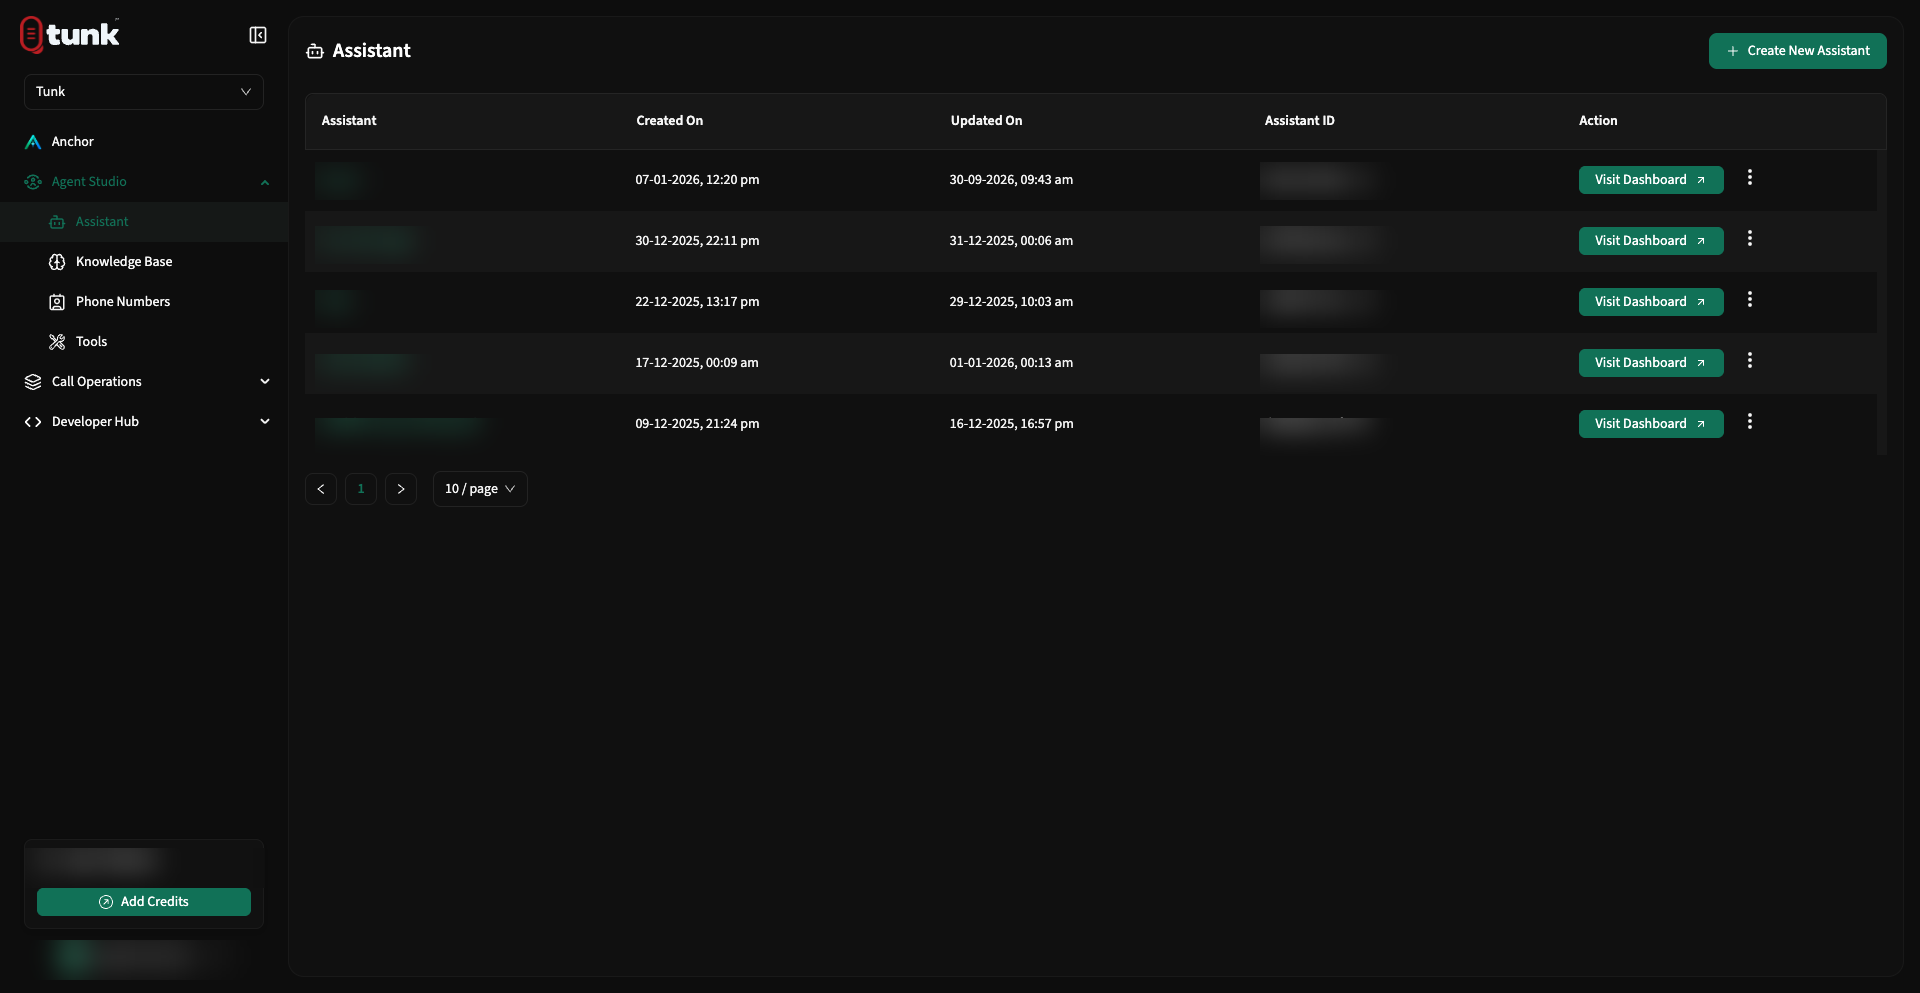Click the Knowledge Base brain icon
Viewport: 1920px width, 993px height.
[x=57, y=262]
